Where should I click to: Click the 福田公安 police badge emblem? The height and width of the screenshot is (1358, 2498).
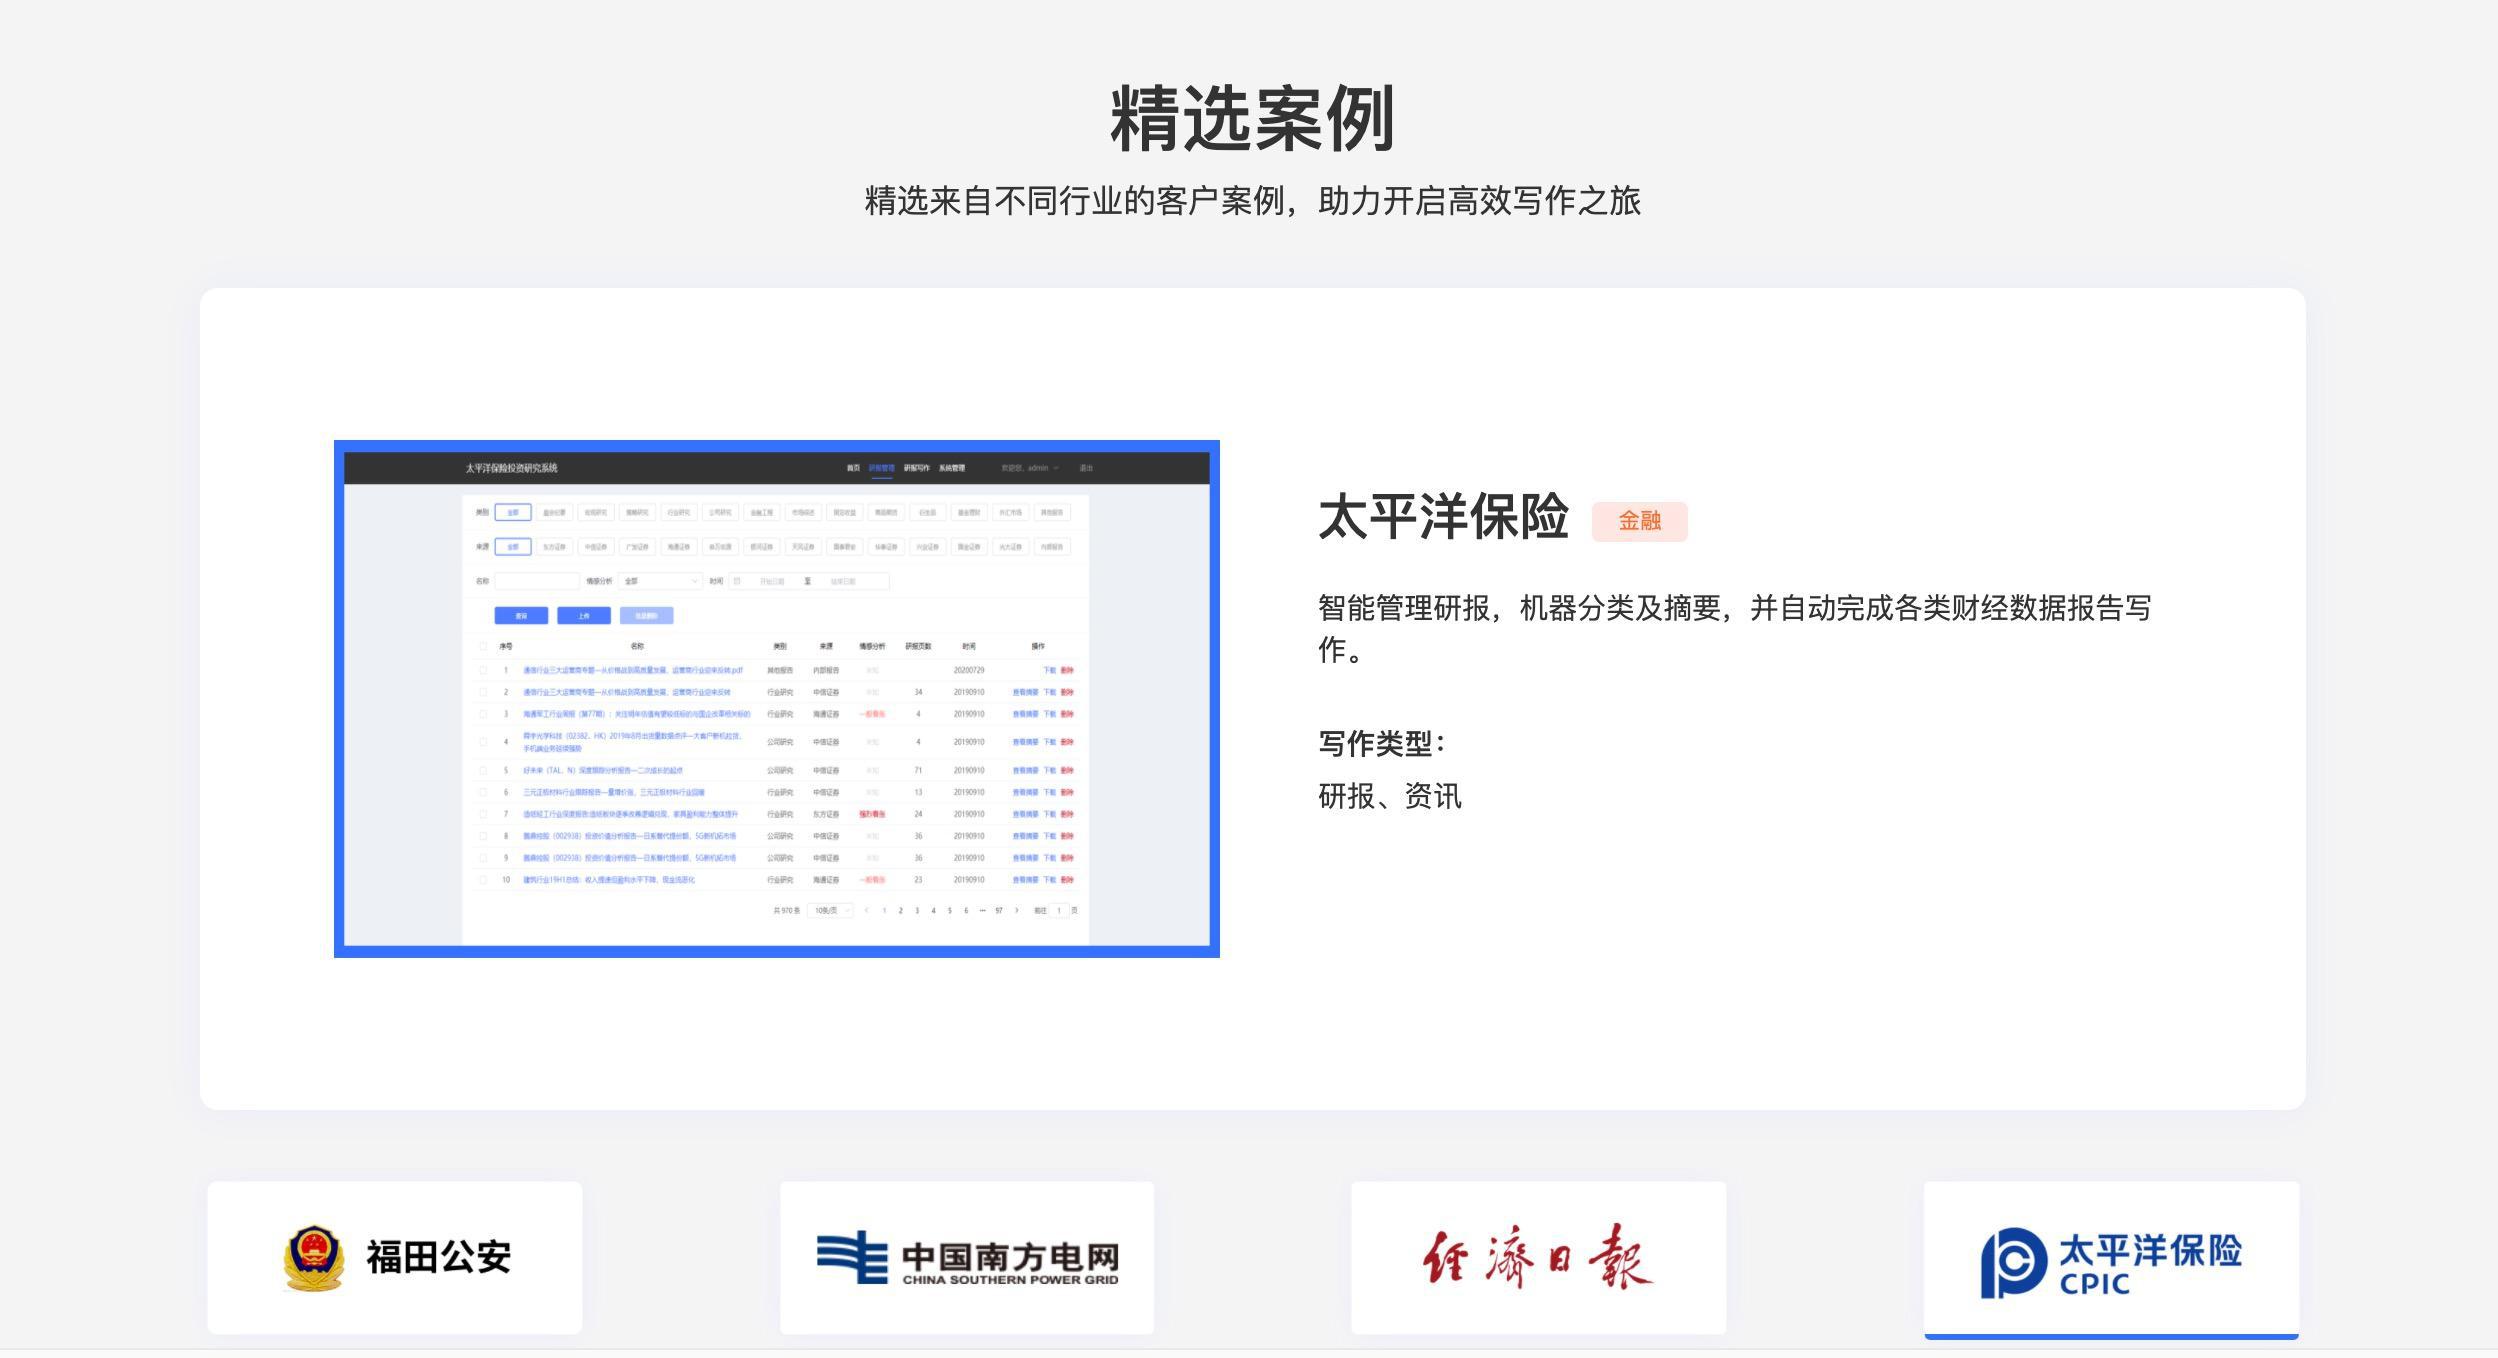click(x=313, y=1257)
